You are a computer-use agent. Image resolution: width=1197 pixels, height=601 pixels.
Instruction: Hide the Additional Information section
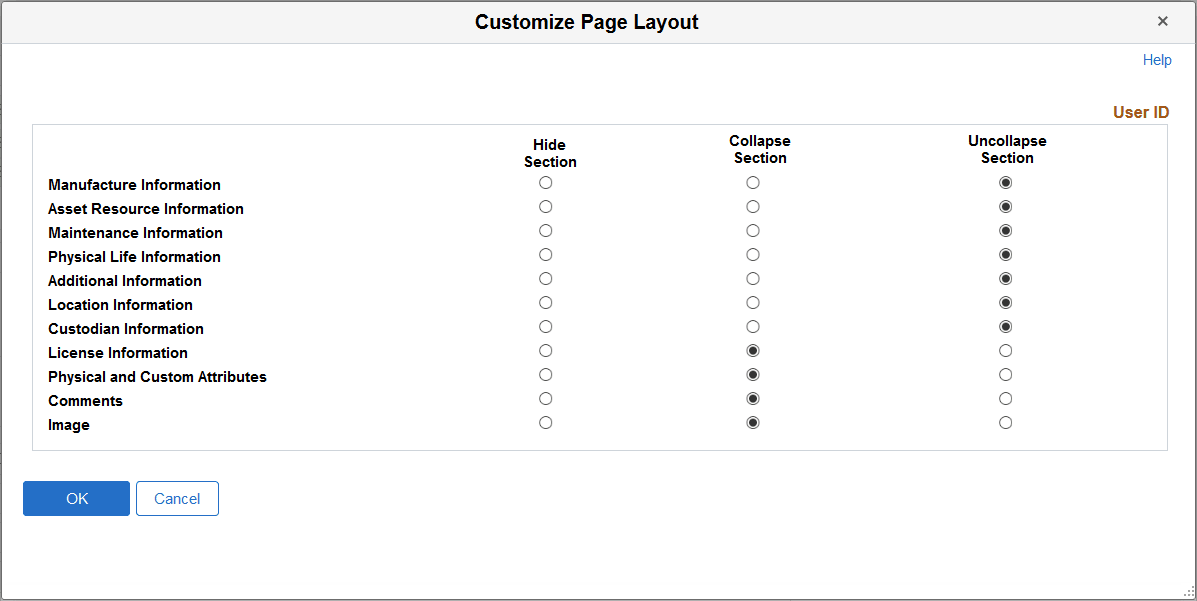[x=545, y=278]
